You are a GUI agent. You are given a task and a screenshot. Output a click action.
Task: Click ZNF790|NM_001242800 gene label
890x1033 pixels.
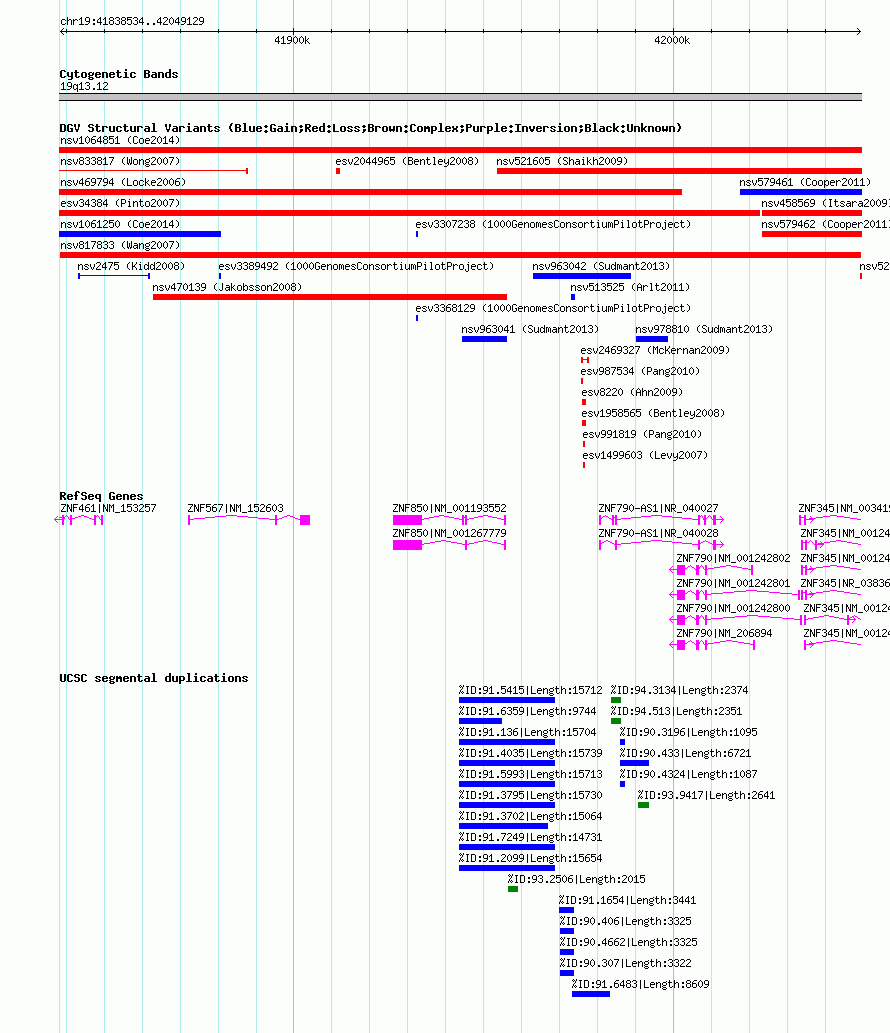coord(733,609)
